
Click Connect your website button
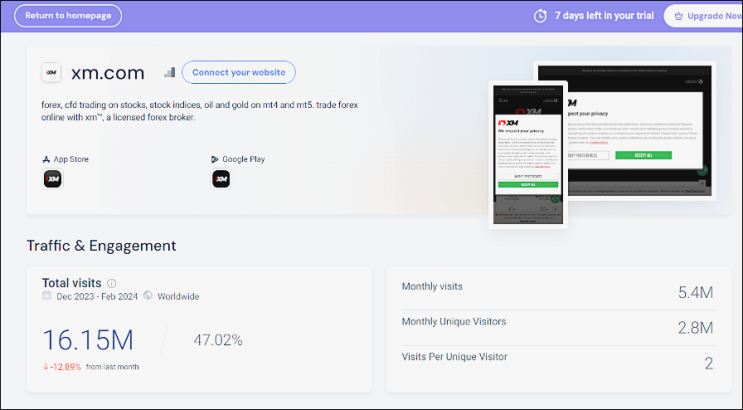coord(238,73)
